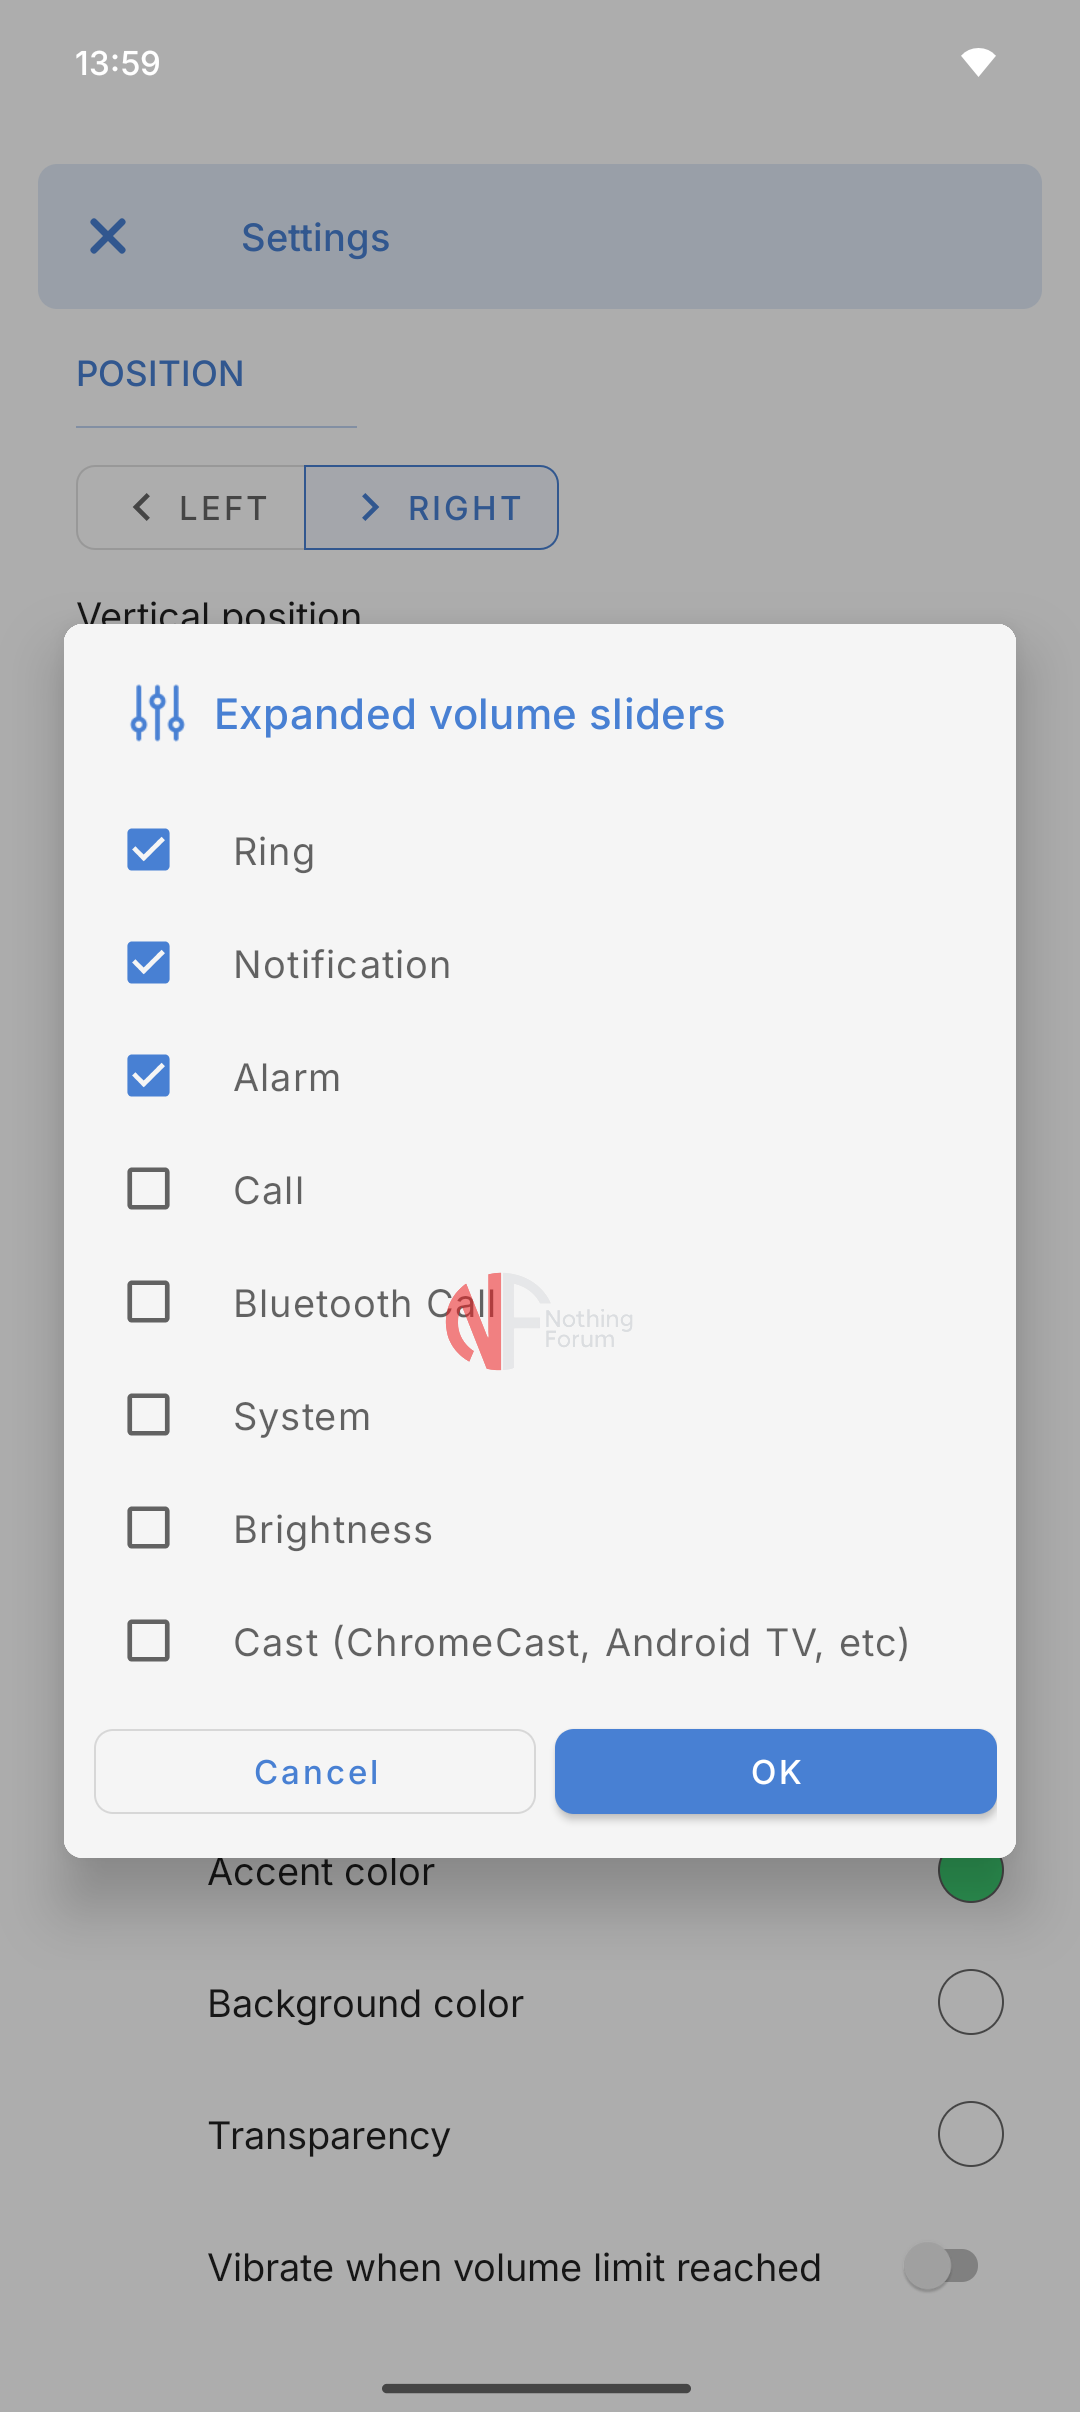The width and height of the screenshot is (1080, 2412).
Task: Uncheck the Ring checkbox
Action: (149, 850)
